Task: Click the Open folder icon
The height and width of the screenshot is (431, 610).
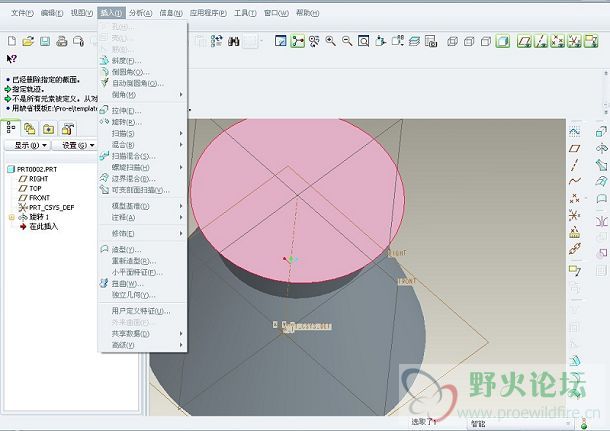Action: (x=28, y=41)
